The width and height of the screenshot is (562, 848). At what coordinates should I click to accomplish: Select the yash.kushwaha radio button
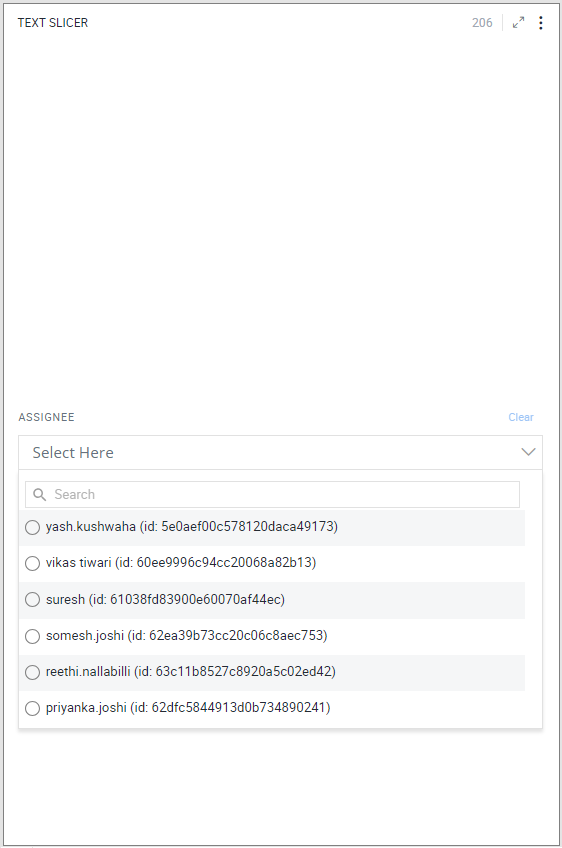click(x=32, y=527)
